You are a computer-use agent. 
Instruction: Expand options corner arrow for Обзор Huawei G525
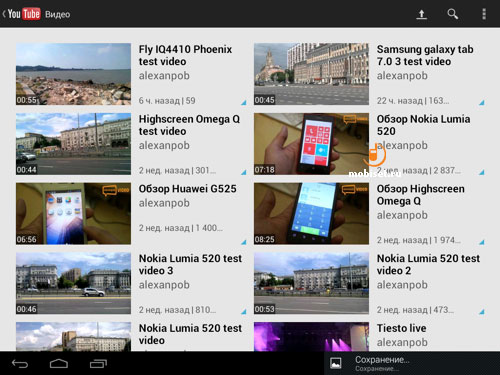(x=243, y=242)
